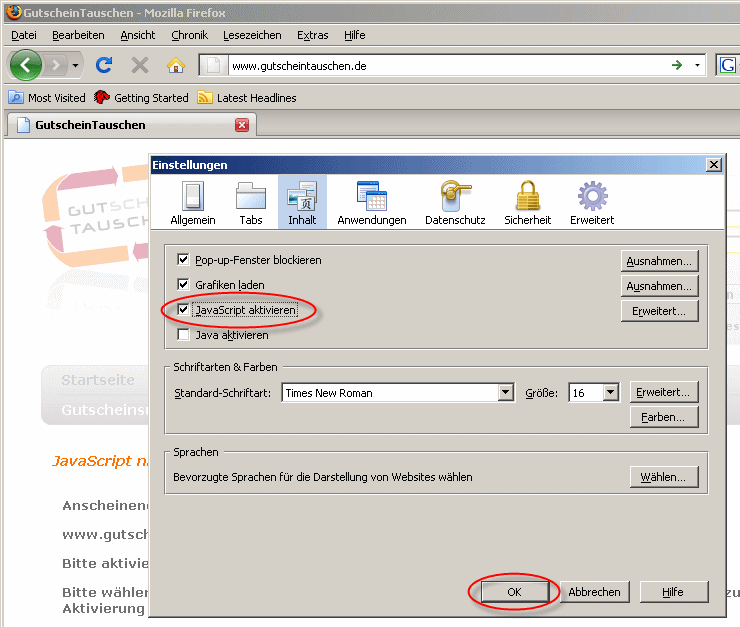
Task: Open the Sicherheit padlock panel
Action: tap(527, 203)
